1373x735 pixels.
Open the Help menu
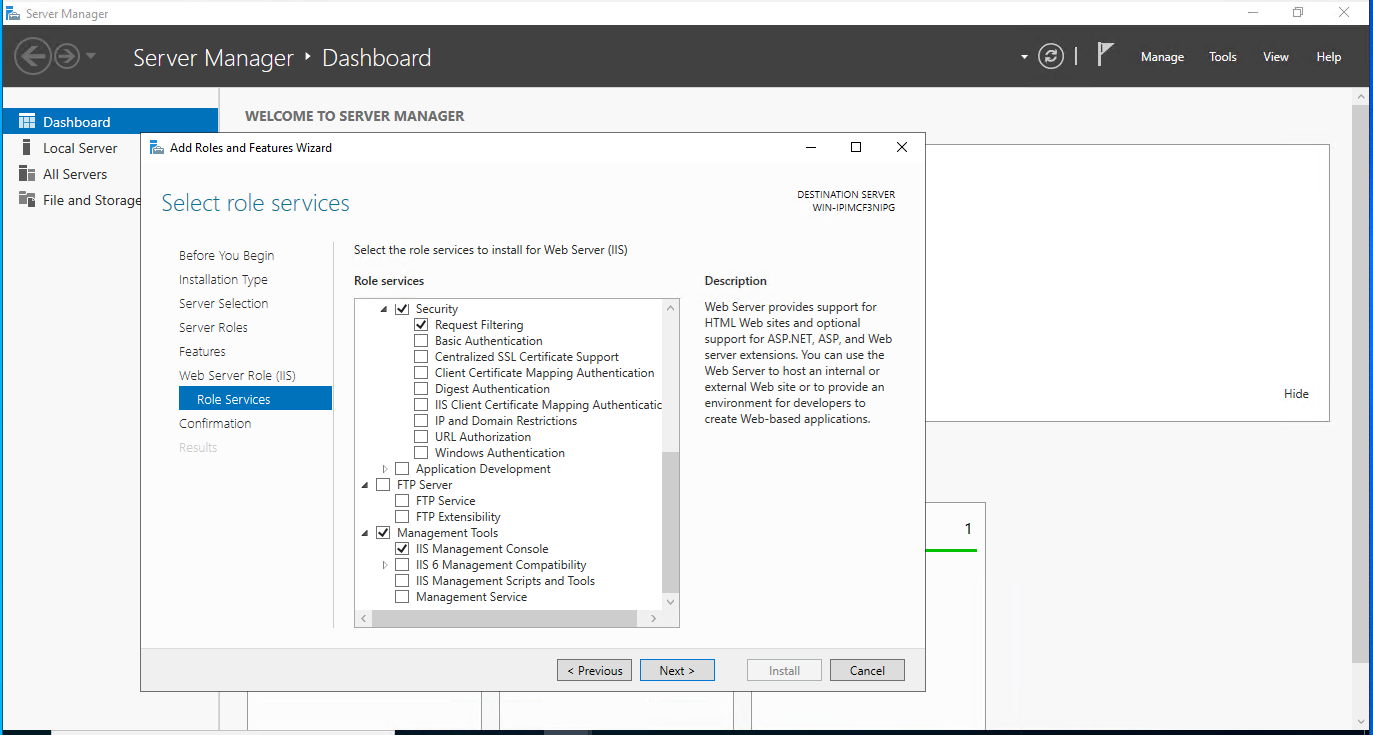(1329, 57)
